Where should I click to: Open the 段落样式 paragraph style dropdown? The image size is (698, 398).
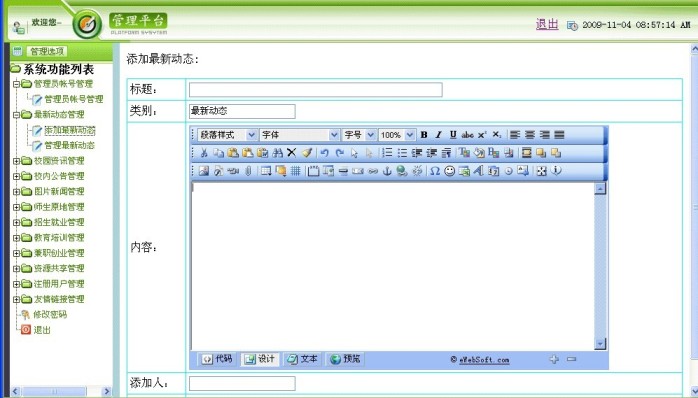point(227,134)
